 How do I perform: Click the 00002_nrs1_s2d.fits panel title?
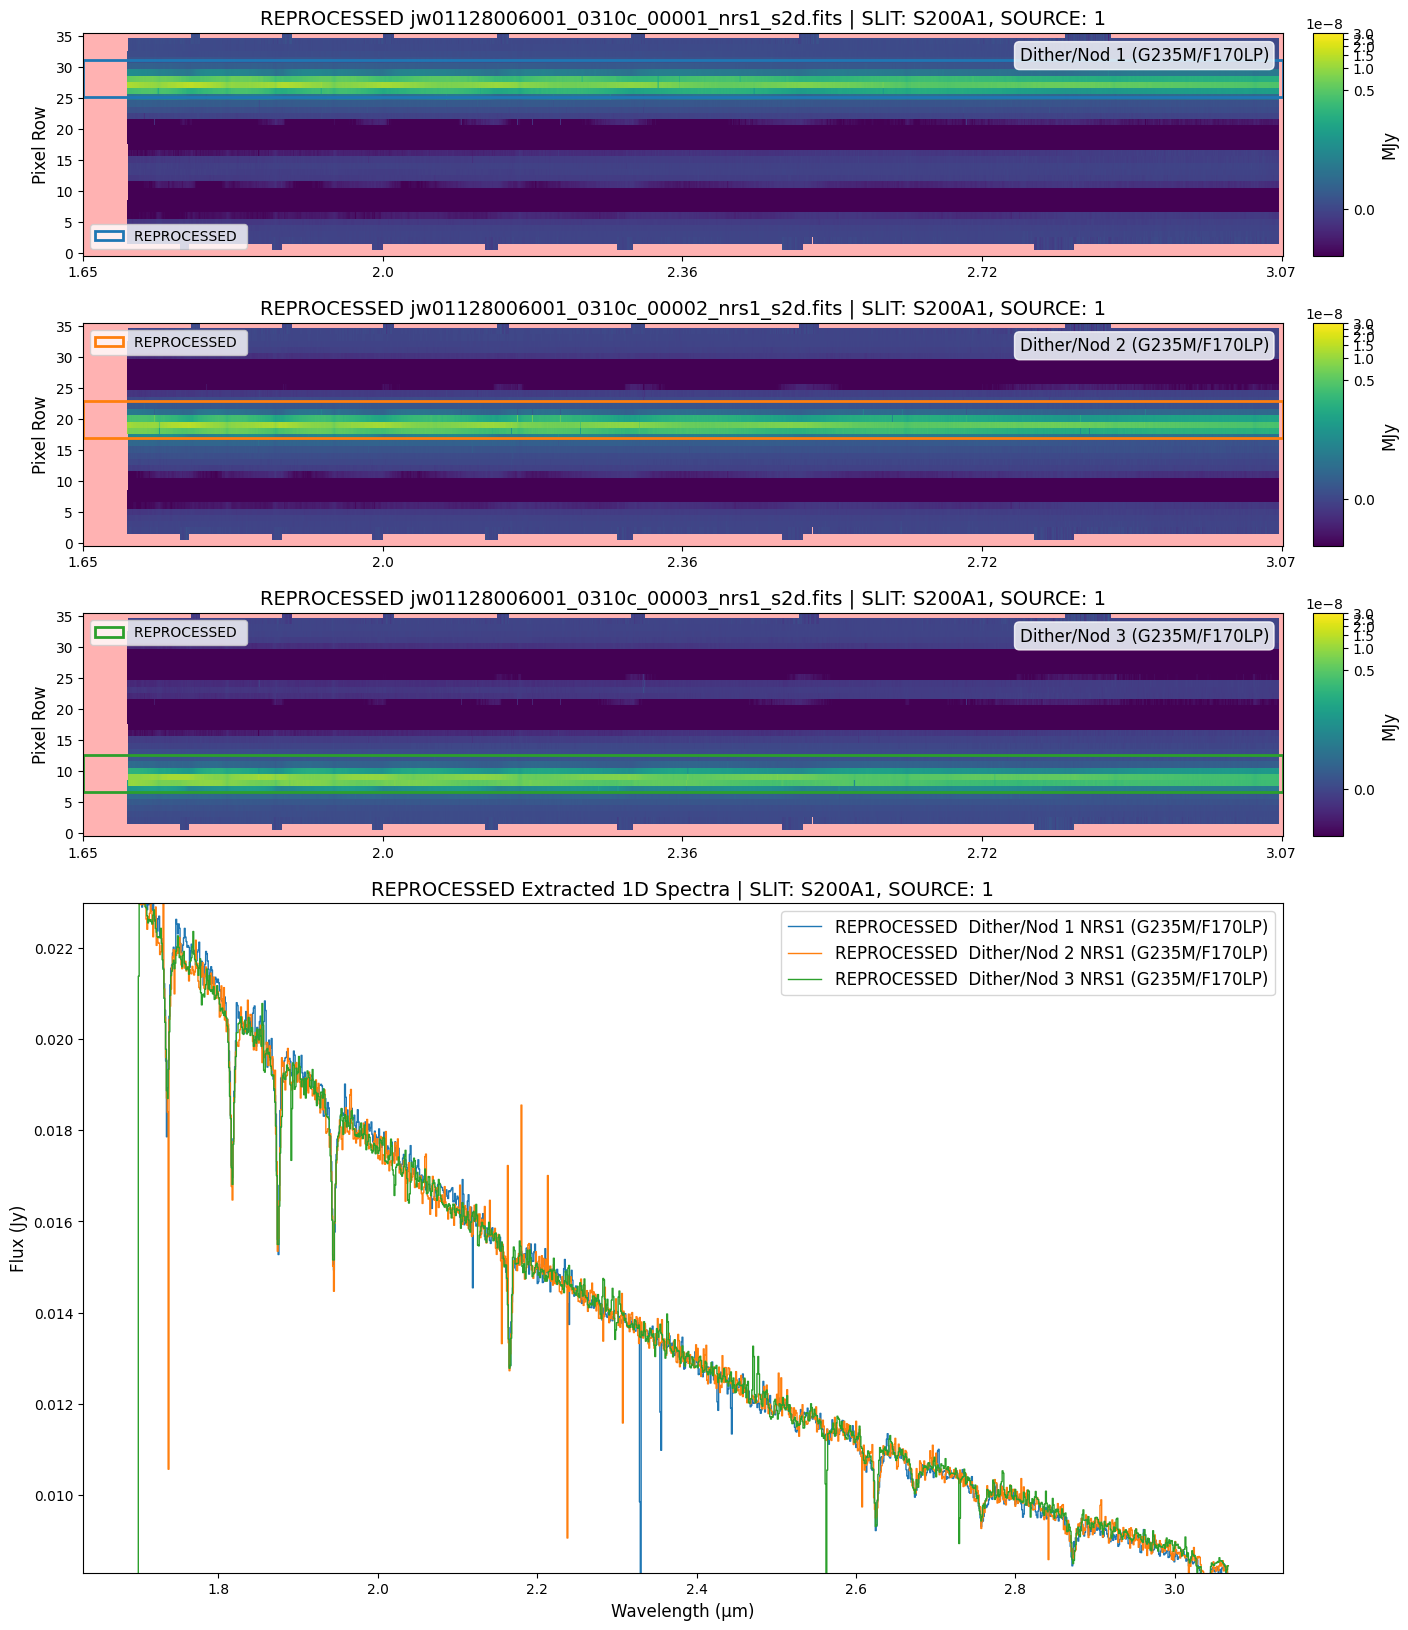(x=682, y=308)
